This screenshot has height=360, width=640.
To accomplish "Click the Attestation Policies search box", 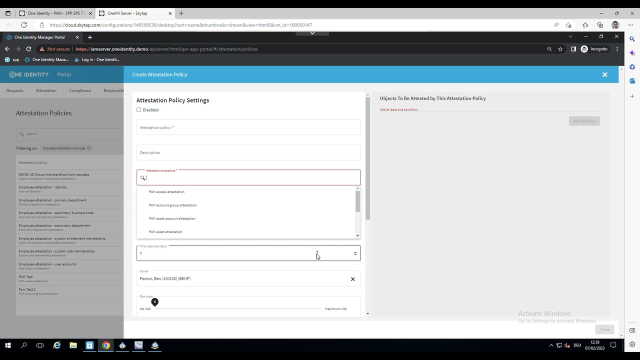I will pos(69,134).
